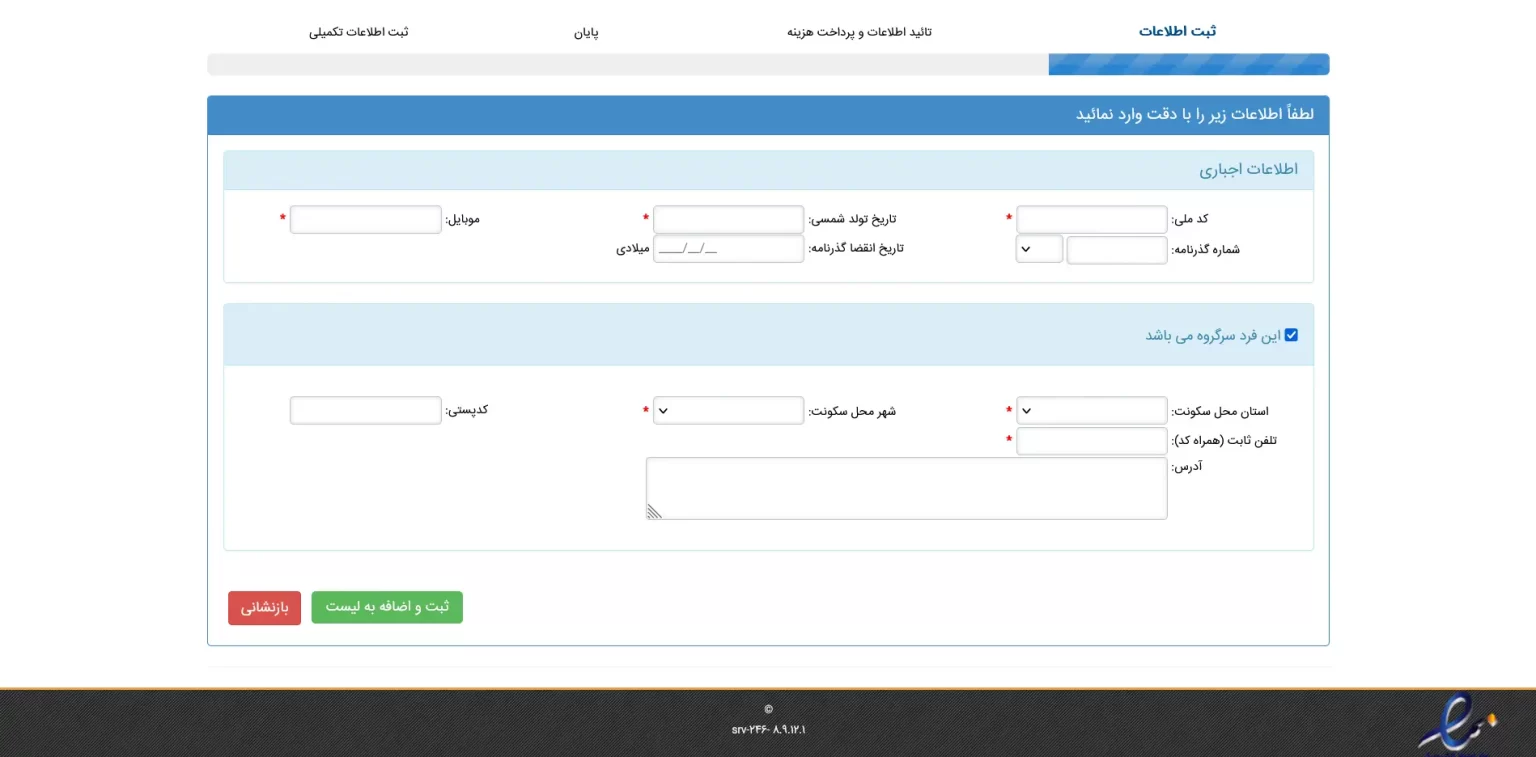
Task: Click the 'شماره گذرنامه' passport number field
Action: 1116,250
